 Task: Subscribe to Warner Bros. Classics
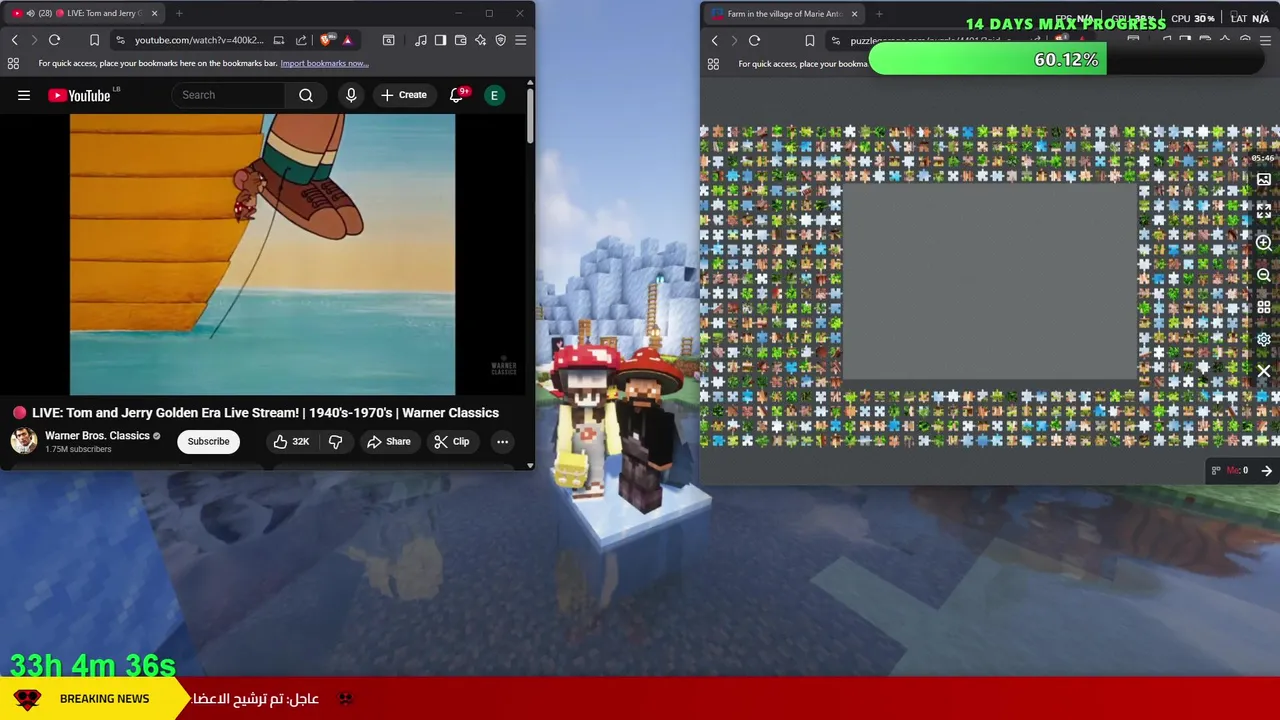(208, 441)
